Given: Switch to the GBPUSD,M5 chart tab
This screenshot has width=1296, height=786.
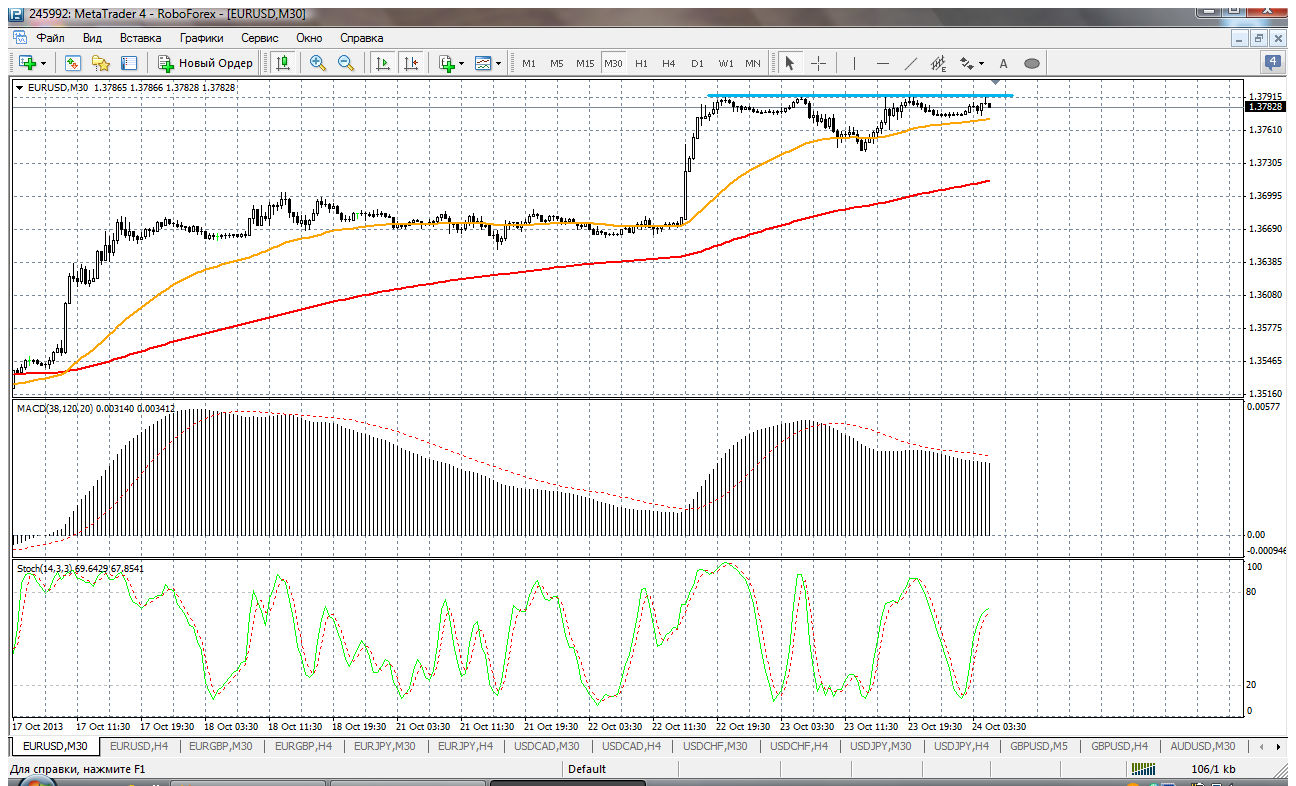Looking at the screenshot, I should [1038, 746].
